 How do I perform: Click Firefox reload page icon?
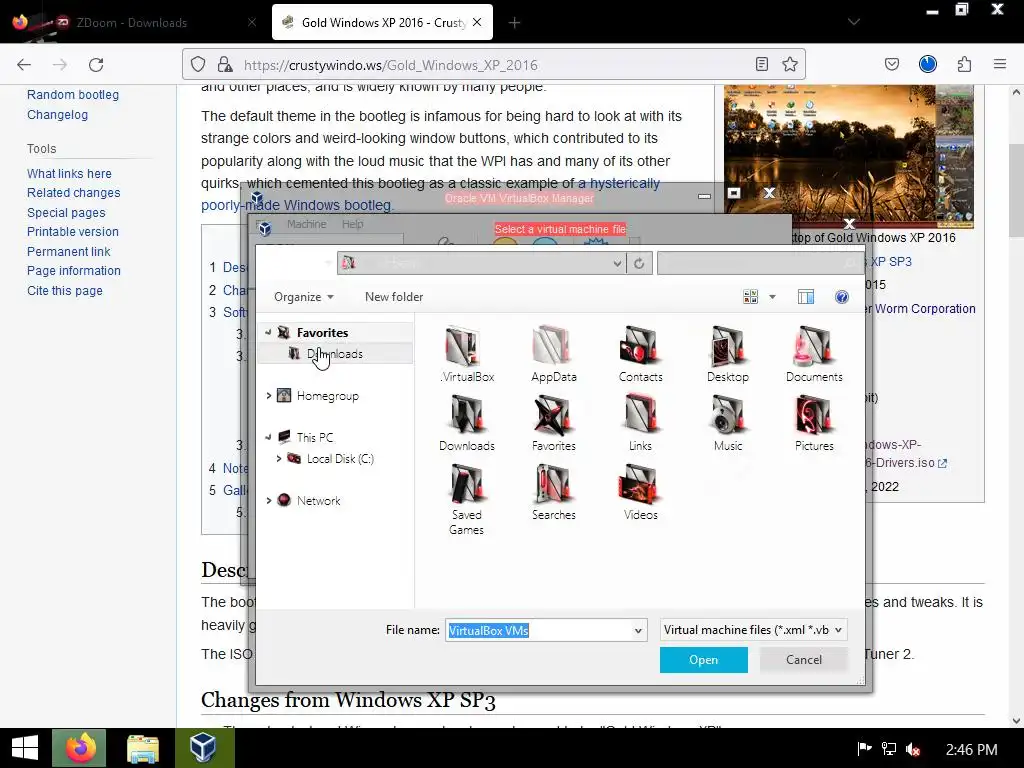96,65
